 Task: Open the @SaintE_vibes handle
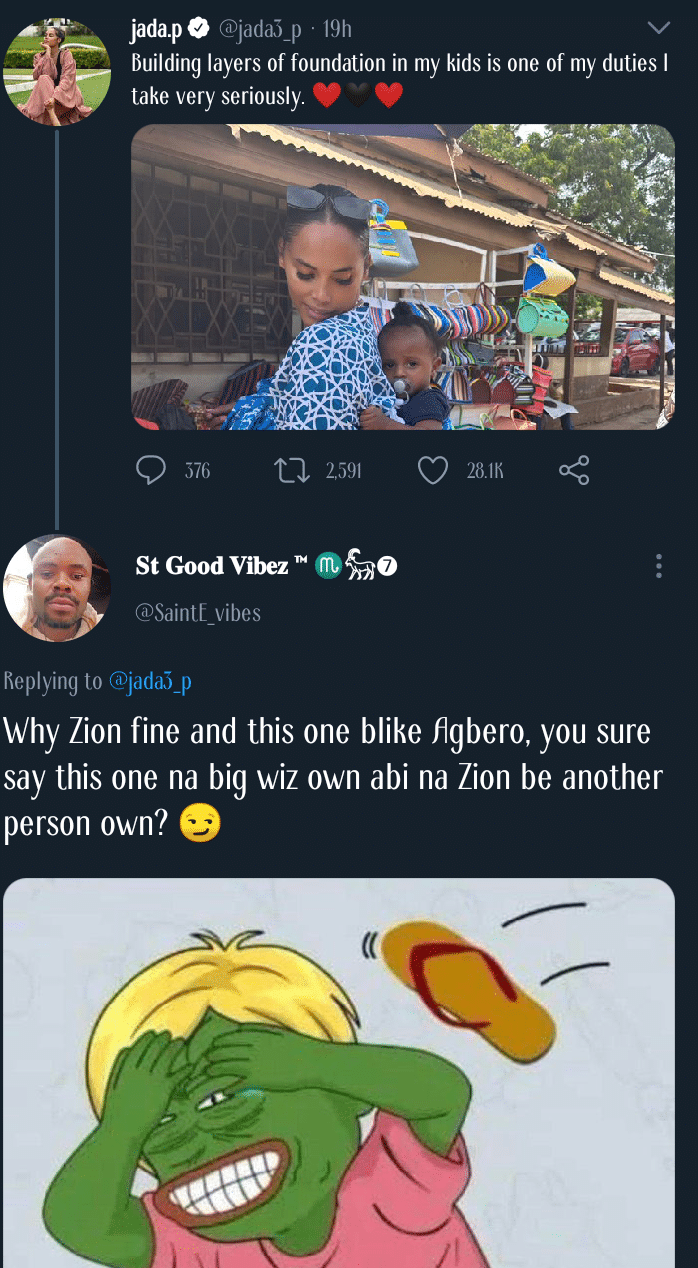point(198,613)
